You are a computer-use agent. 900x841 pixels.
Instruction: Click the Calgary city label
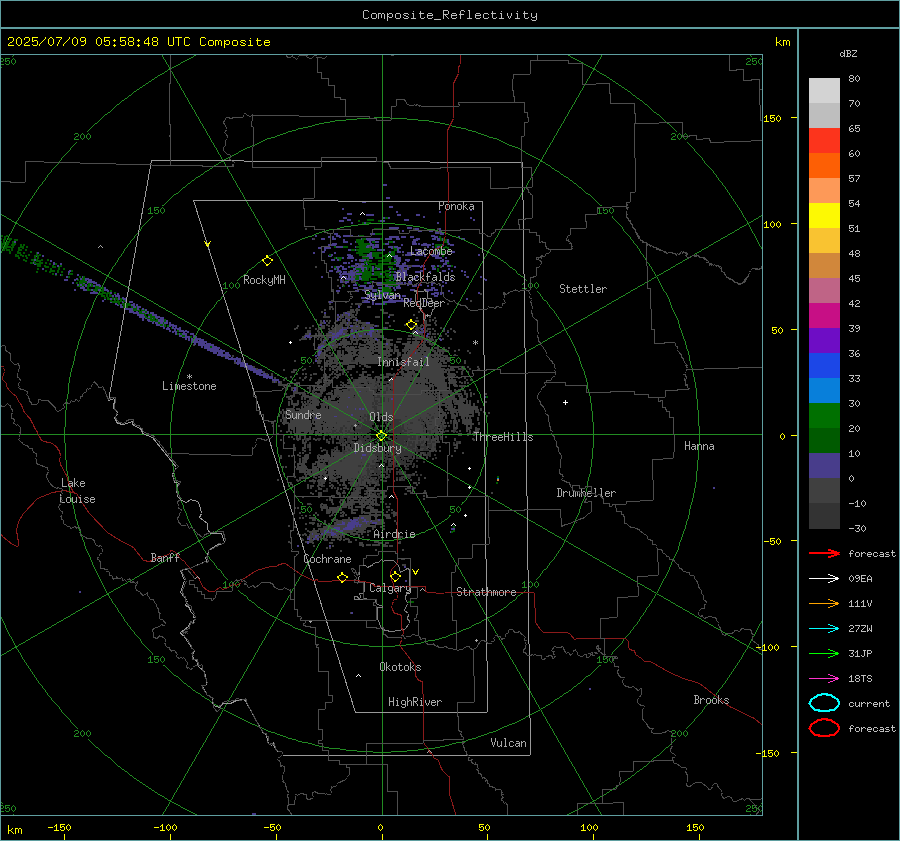click(x=390, y=588)
